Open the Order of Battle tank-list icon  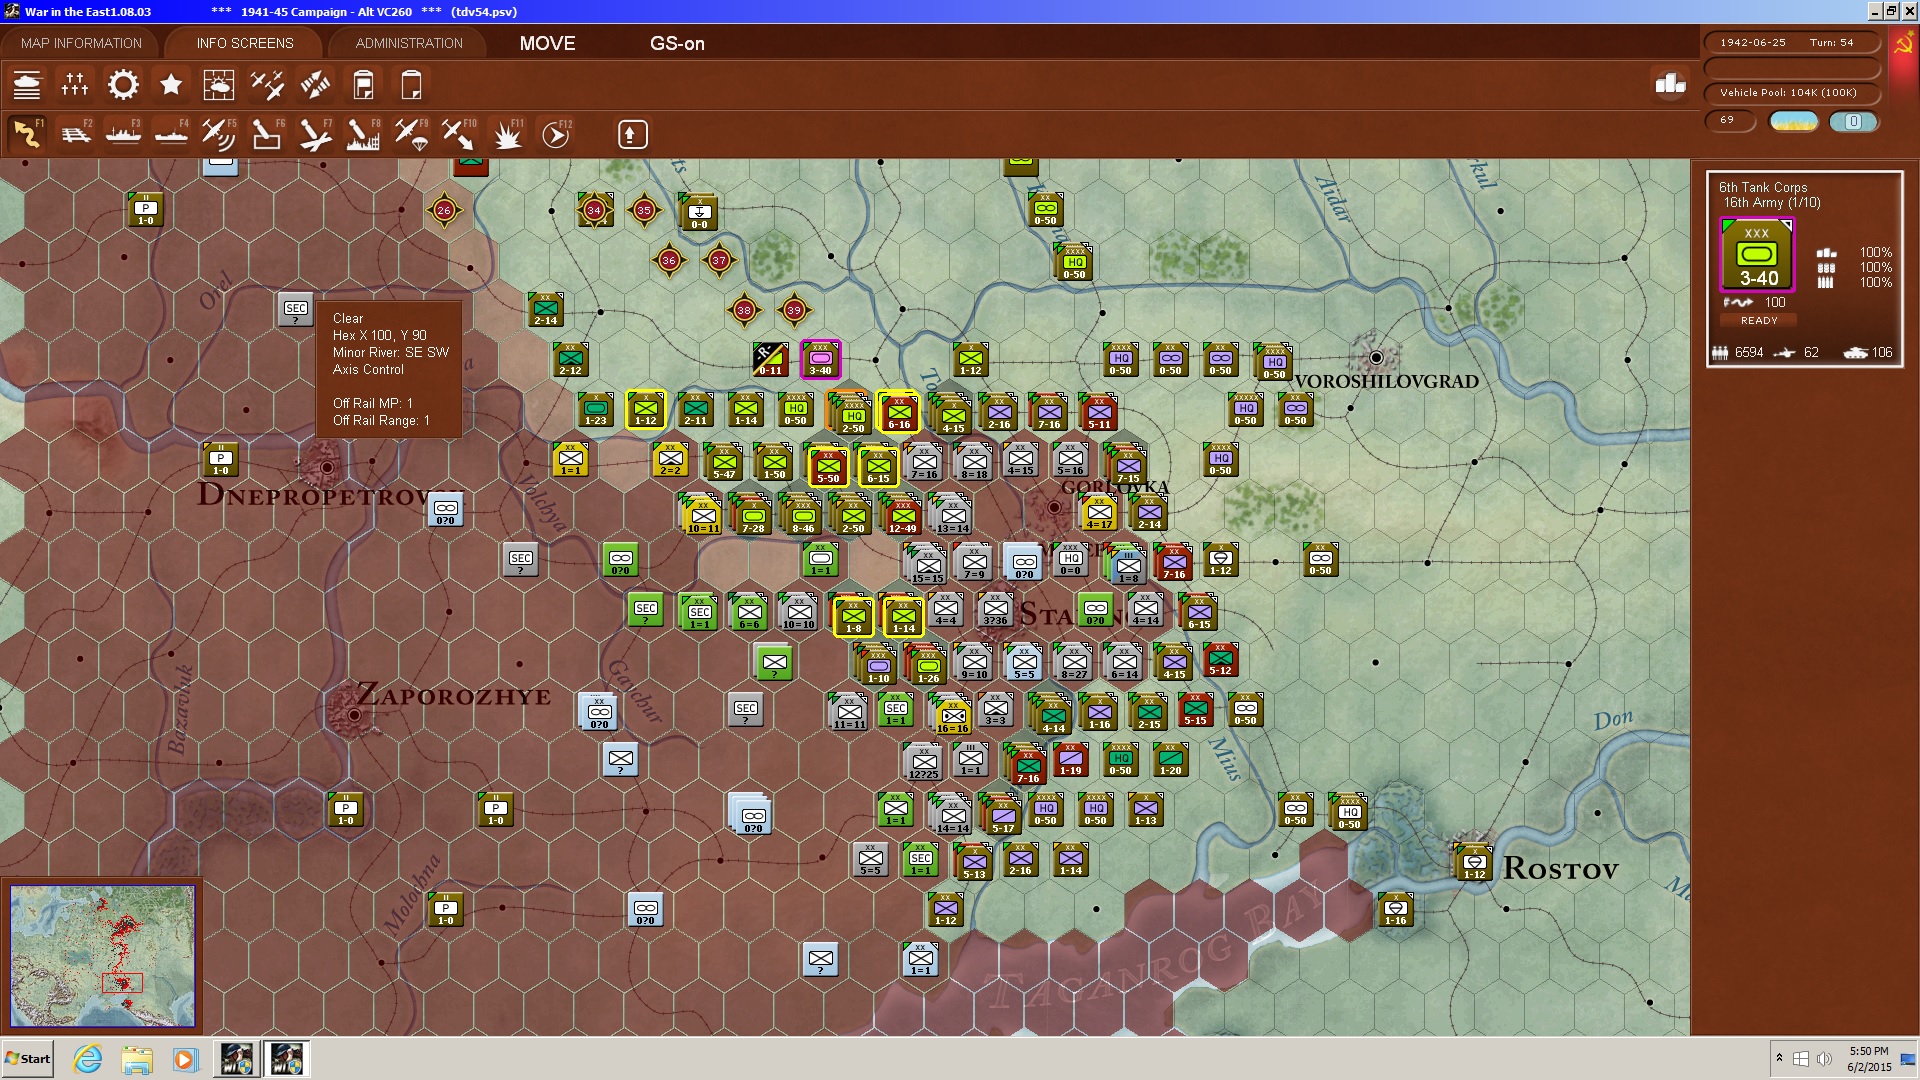tap(27, 85)
